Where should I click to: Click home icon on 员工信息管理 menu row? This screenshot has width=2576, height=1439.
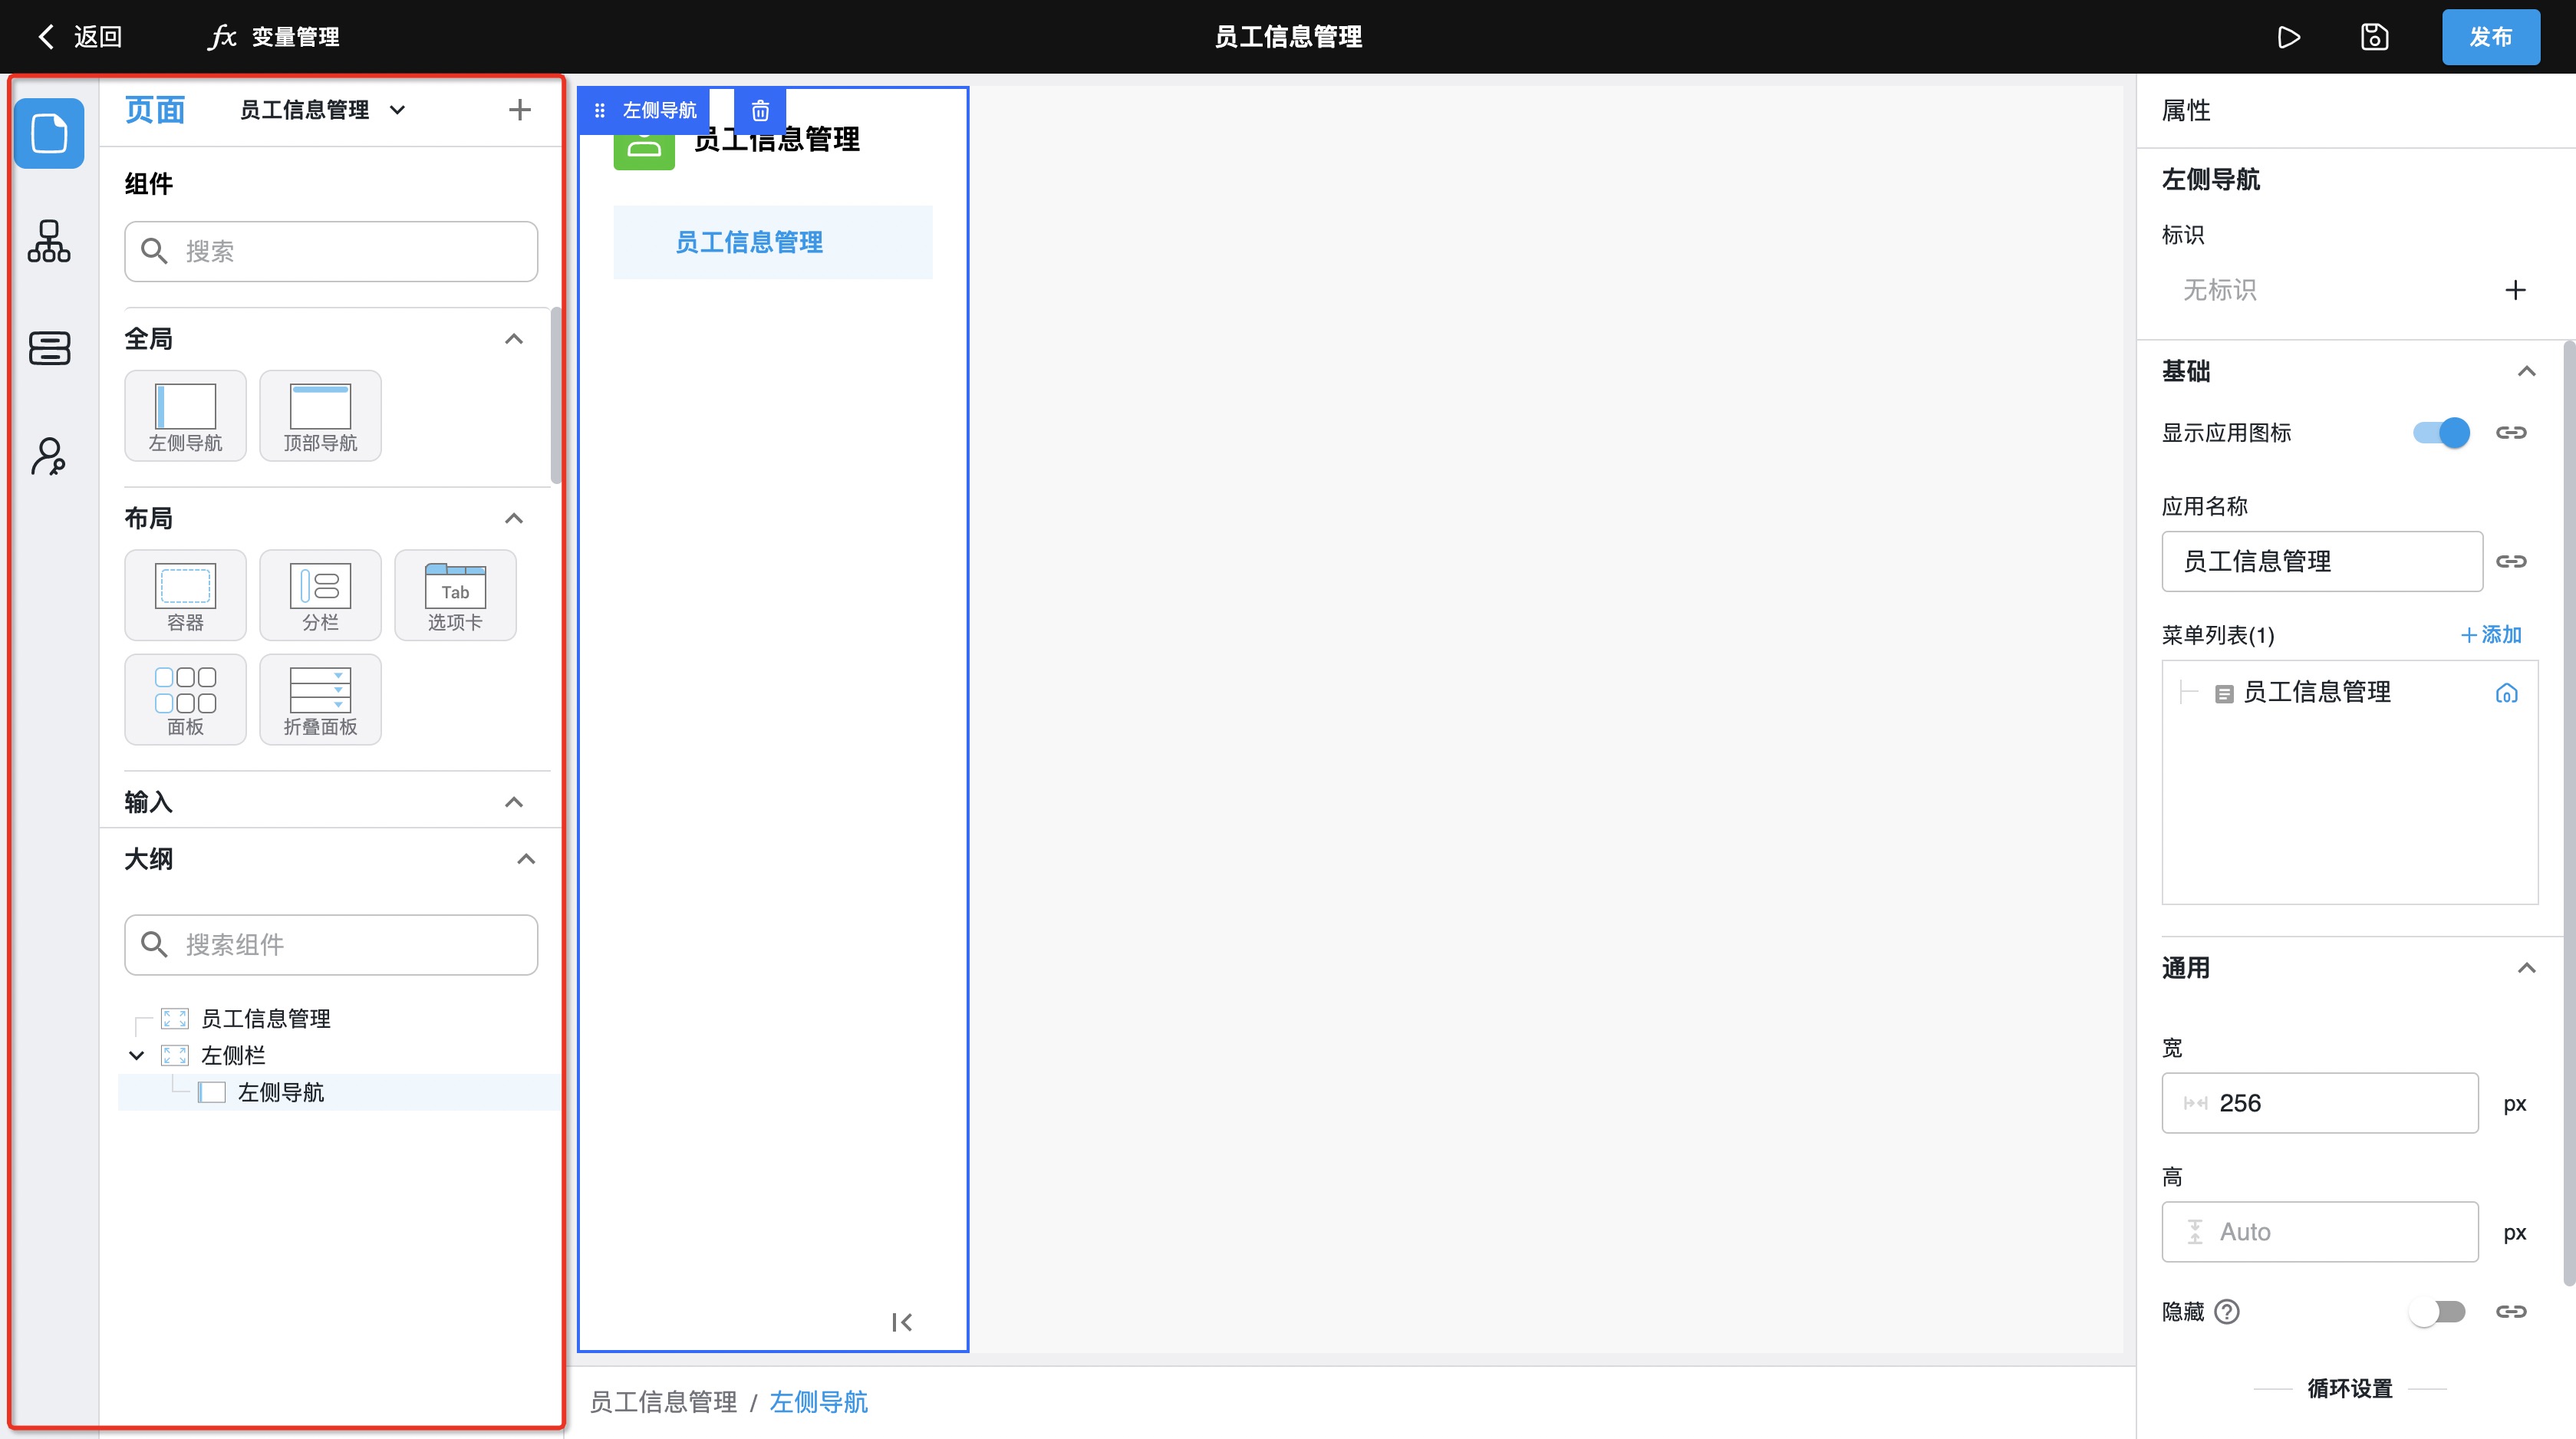click(2506, 693)
